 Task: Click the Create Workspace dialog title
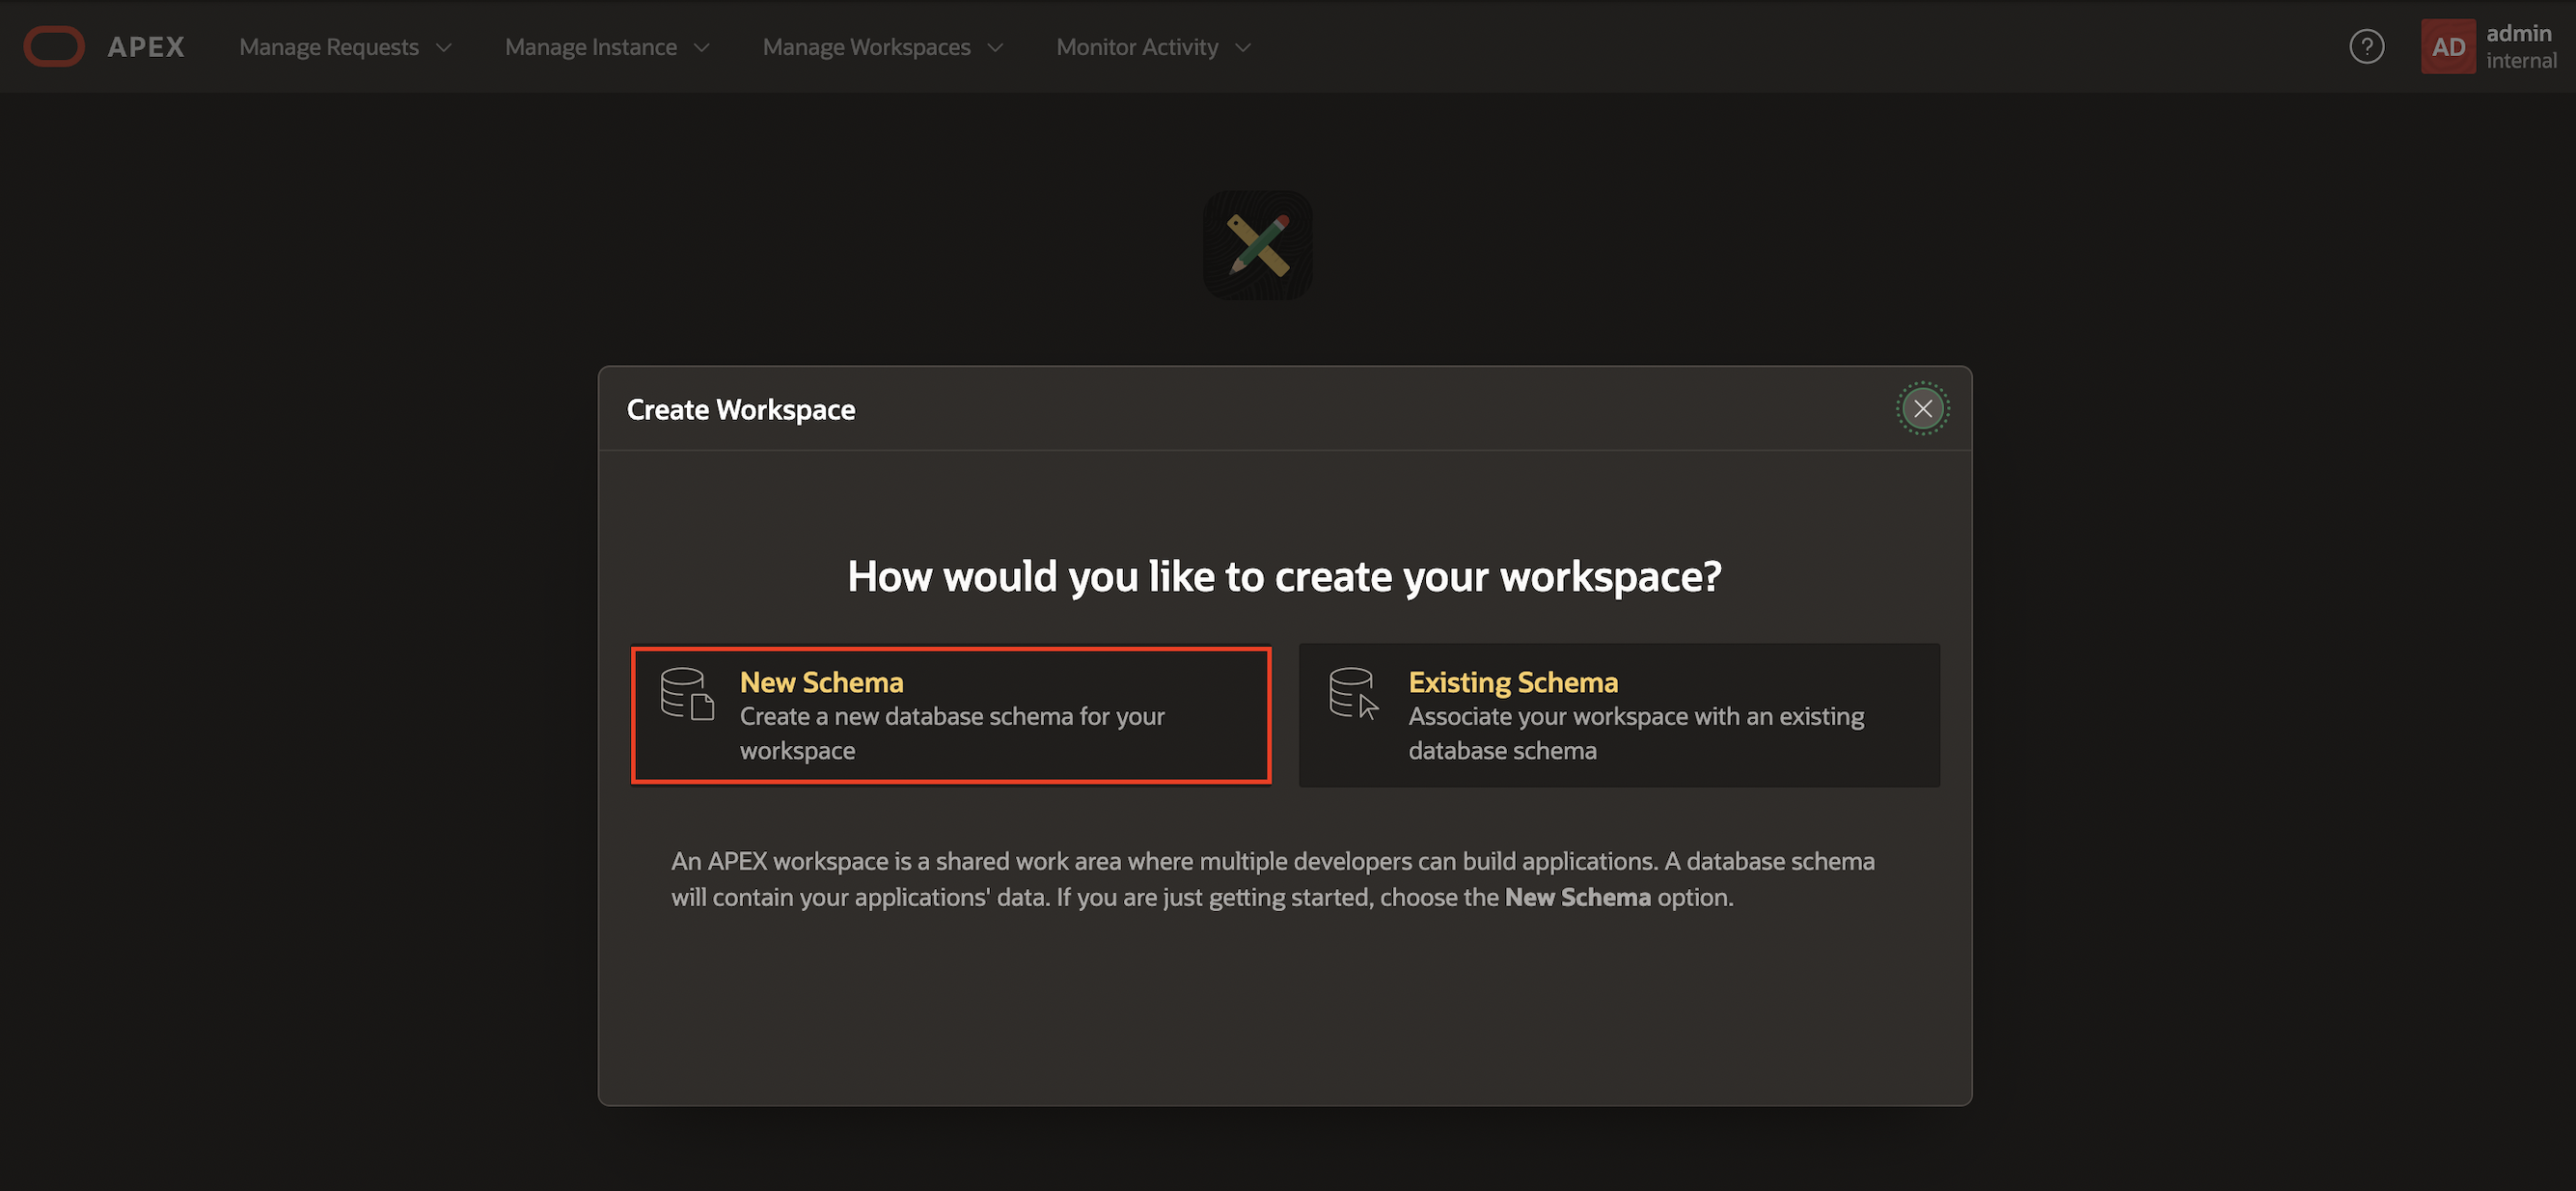pos(741,410)
